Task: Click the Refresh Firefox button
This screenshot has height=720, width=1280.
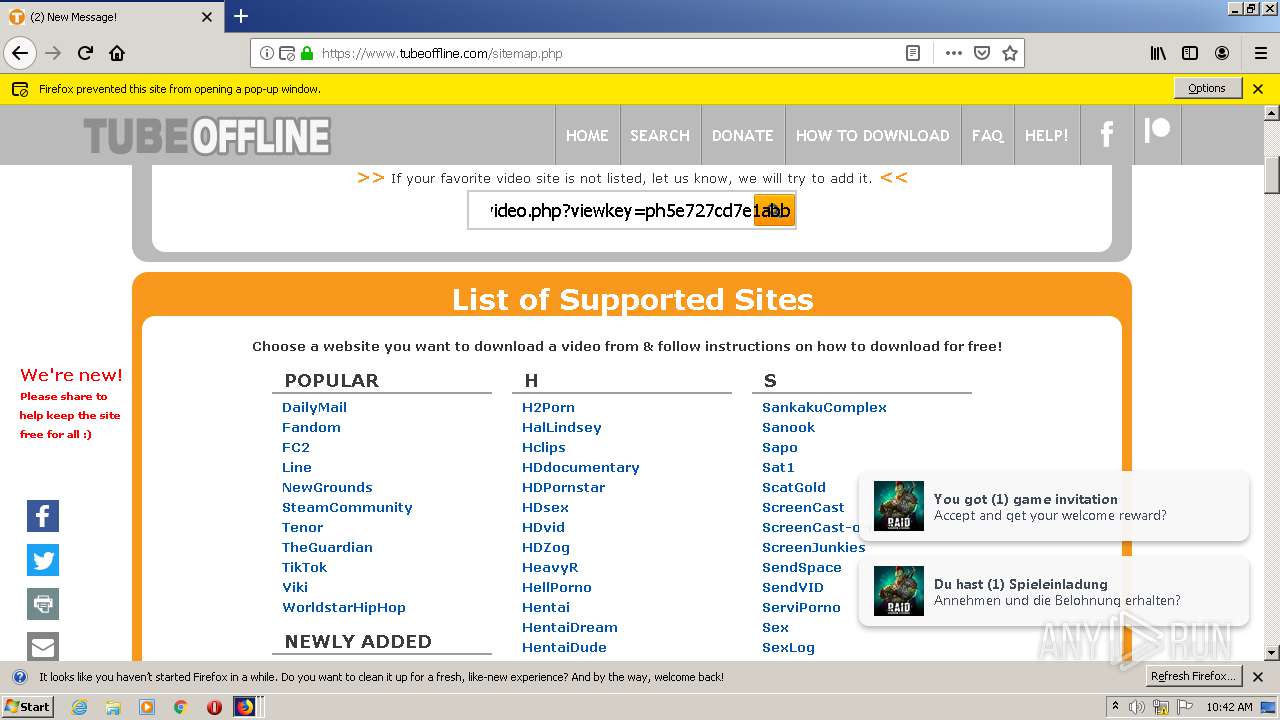Action: tap(1194, 677)
